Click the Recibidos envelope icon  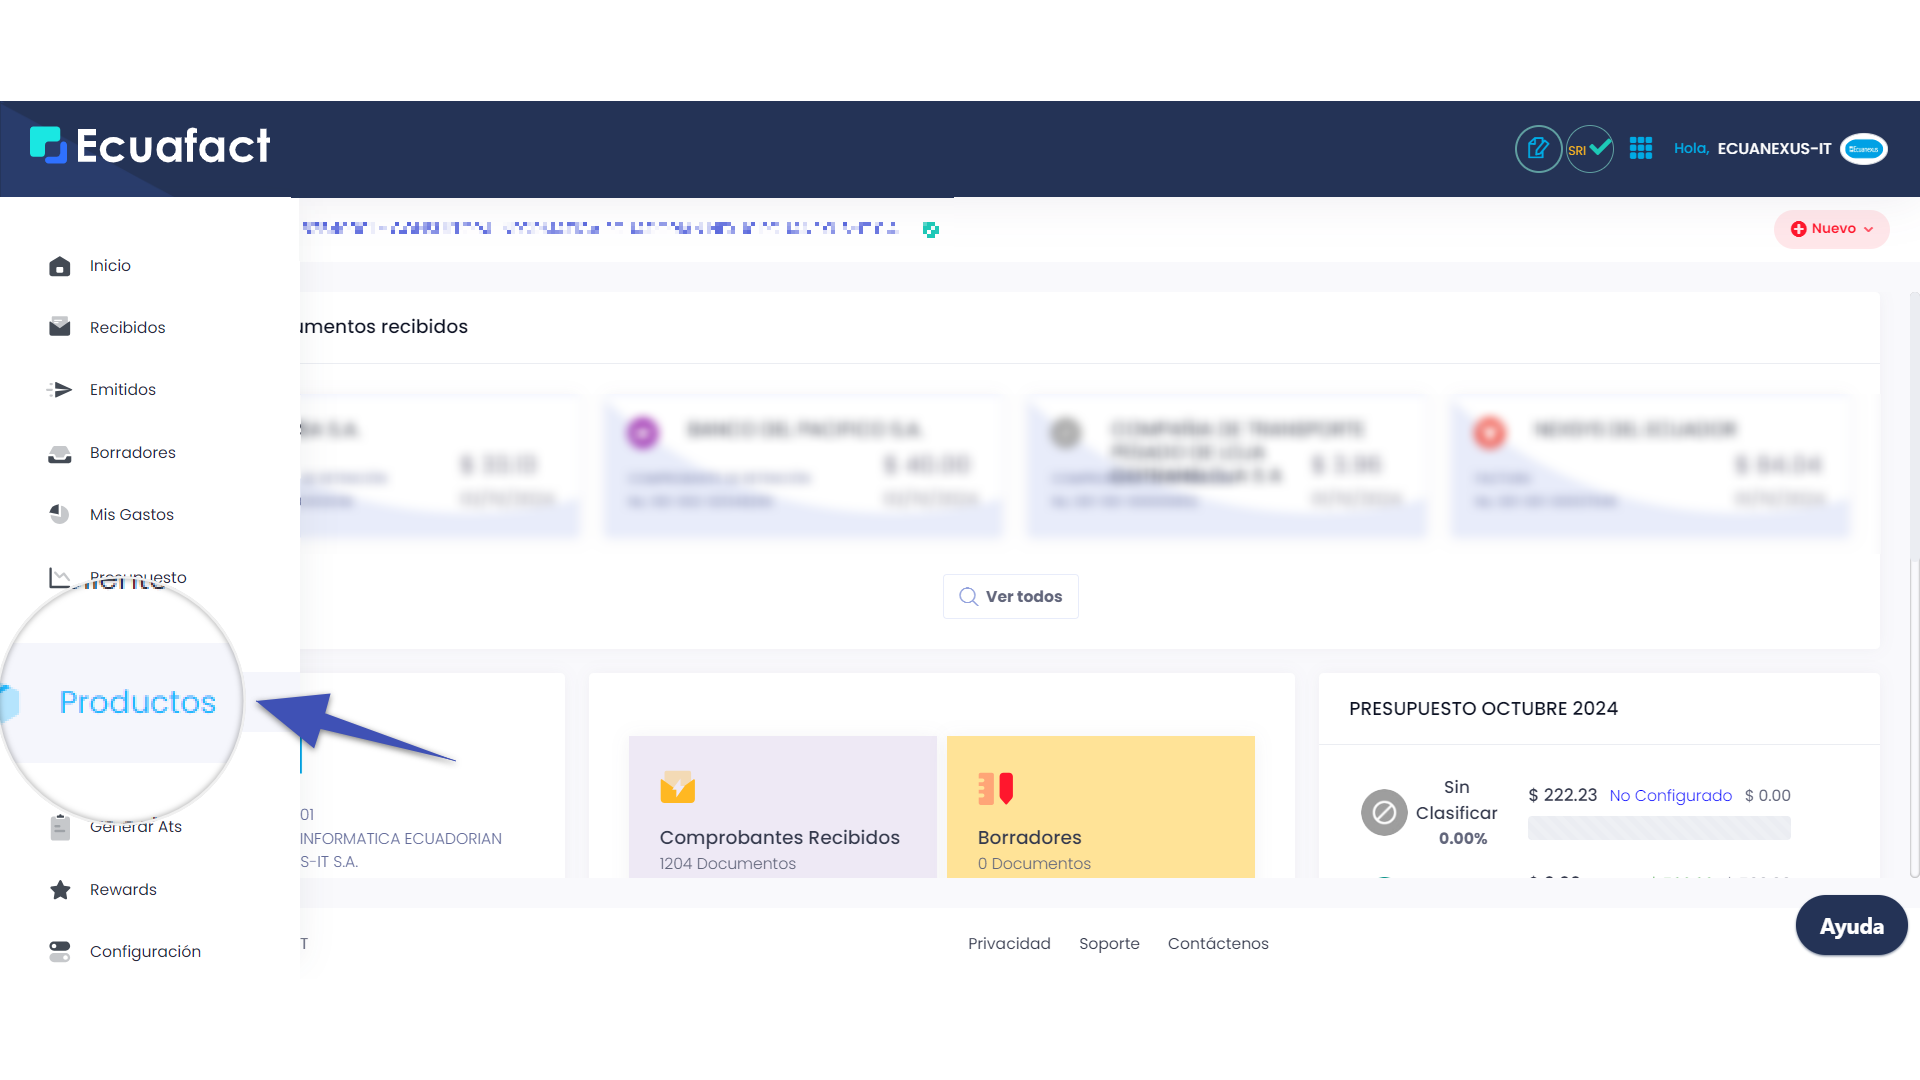pyautogui.click(x=60, y=327)
